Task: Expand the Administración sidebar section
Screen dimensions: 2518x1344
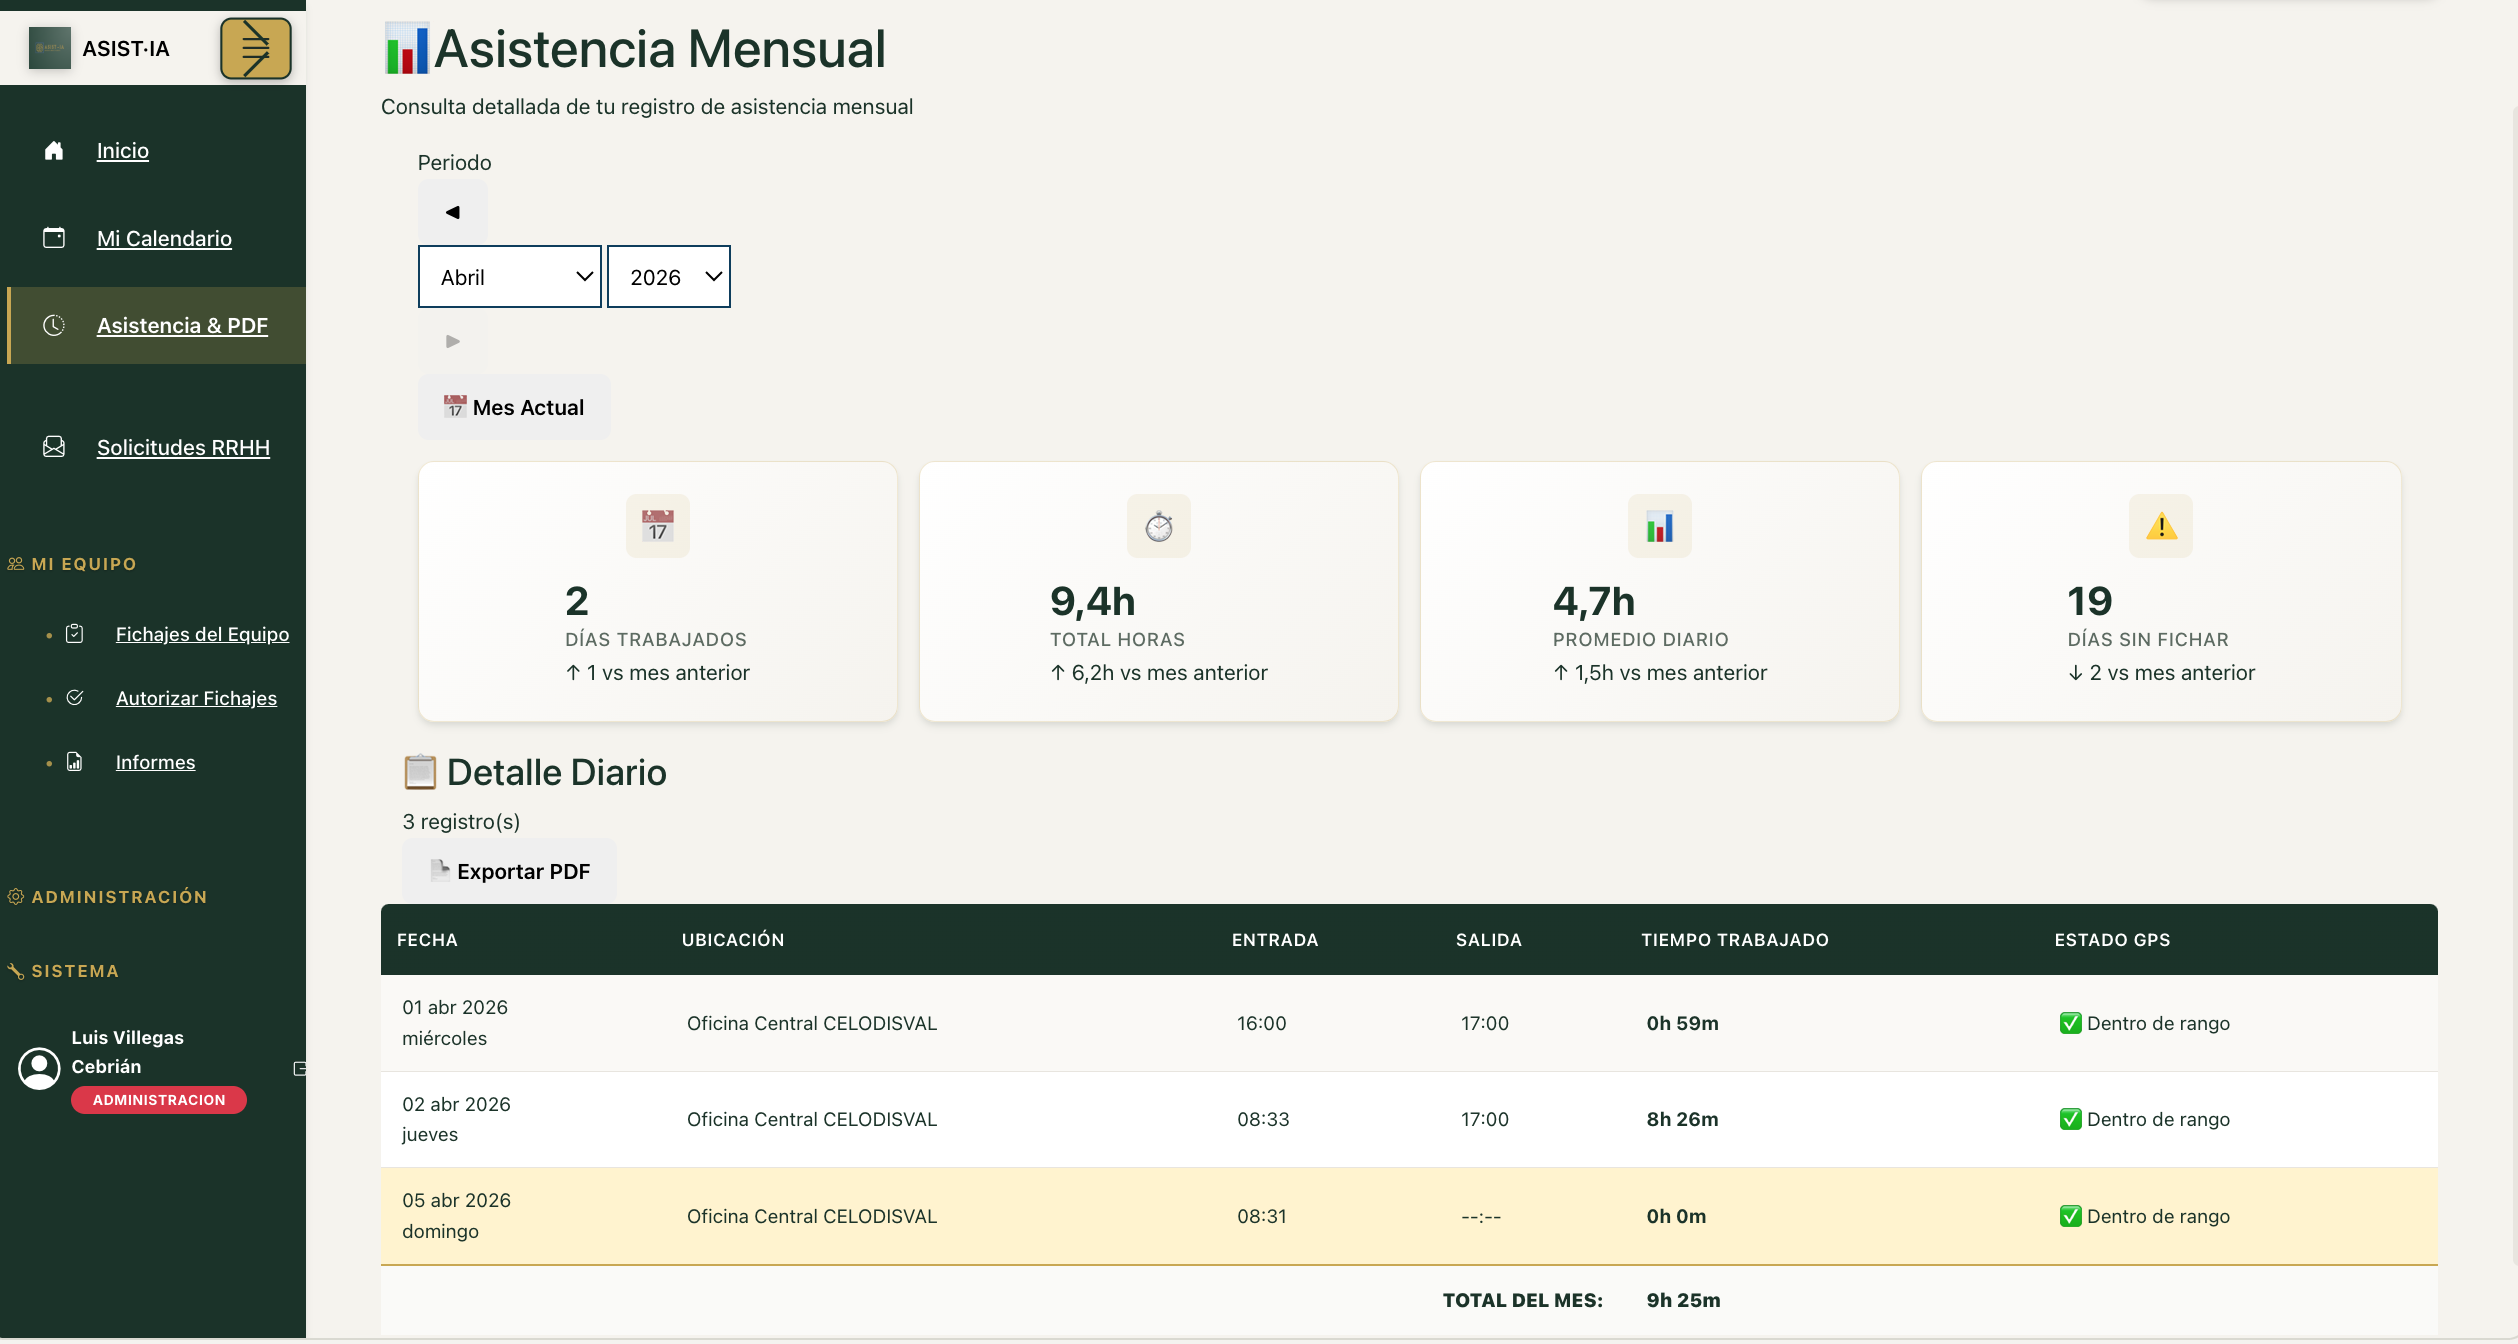Action: pos(119,897)
